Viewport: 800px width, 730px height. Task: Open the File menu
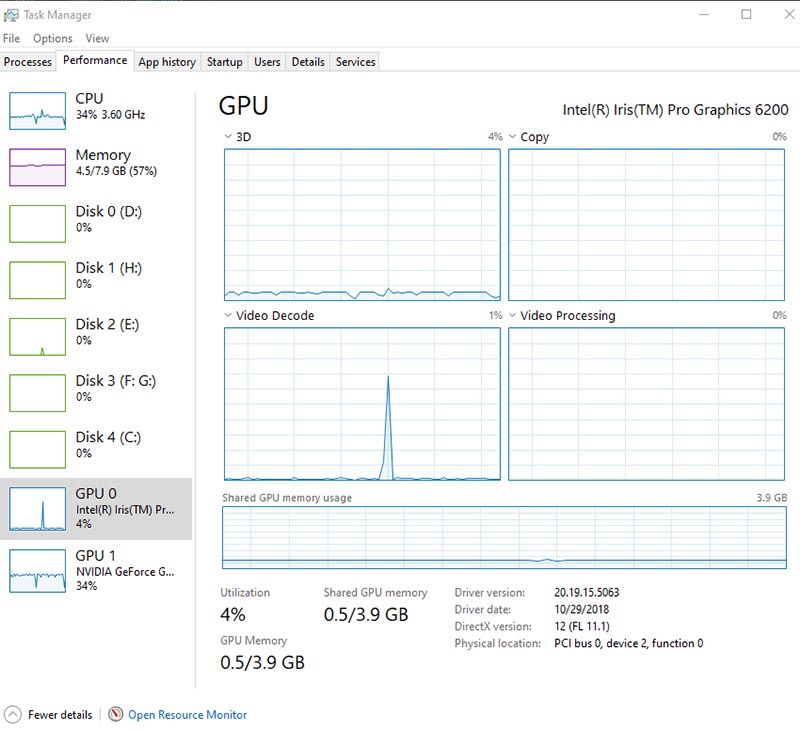click(x=11, y=38)
